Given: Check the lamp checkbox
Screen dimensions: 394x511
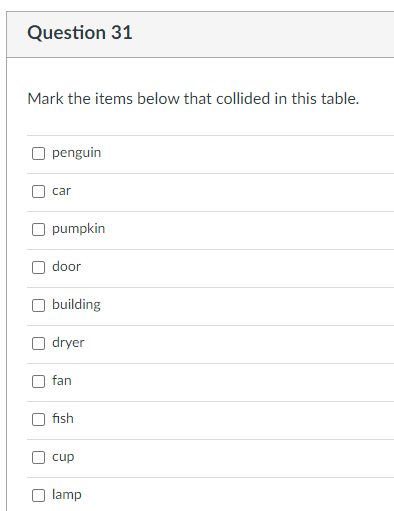Looking at the screenshot, I should tap(38, 495).
